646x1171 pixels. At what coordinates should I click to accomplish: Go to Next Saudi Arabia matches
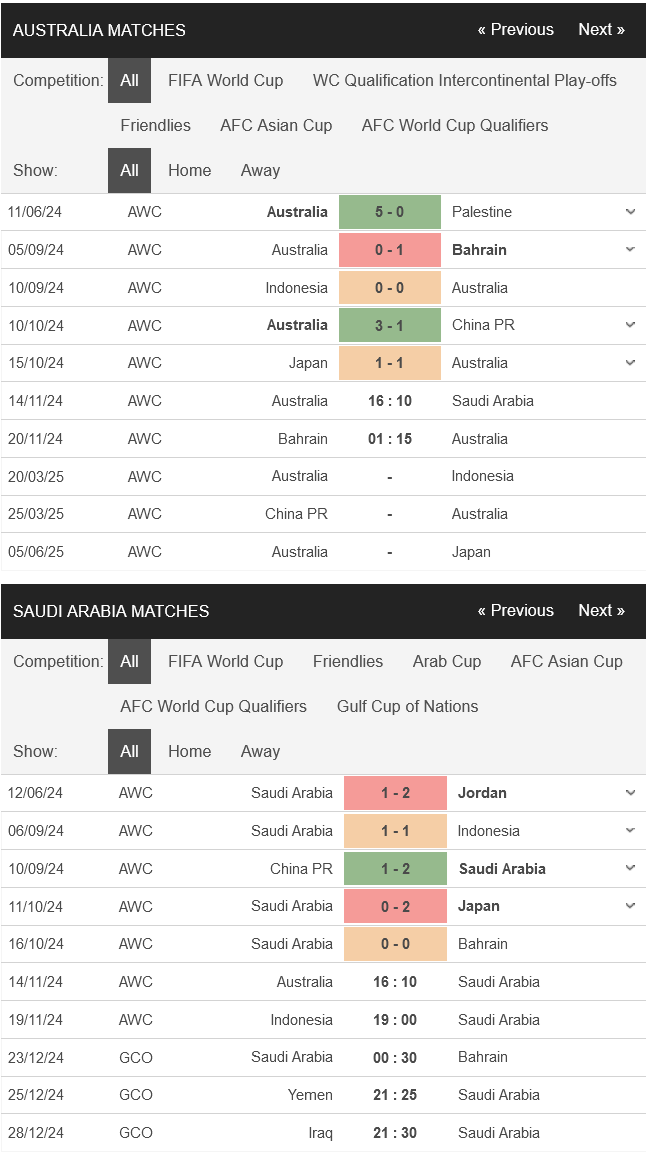[x=602, y=611]
